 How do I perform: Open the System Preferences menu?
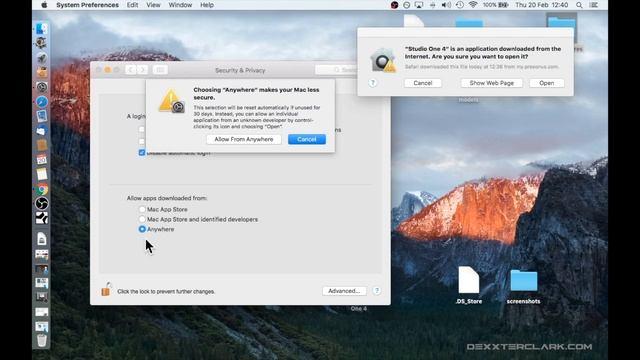[87, 5]
